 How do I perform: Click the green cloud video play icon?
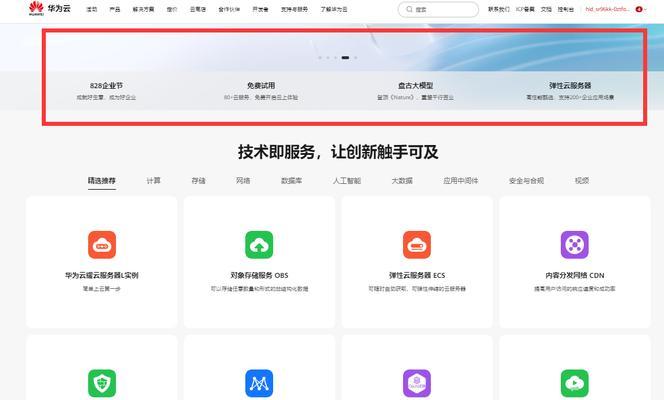(575, 383)
